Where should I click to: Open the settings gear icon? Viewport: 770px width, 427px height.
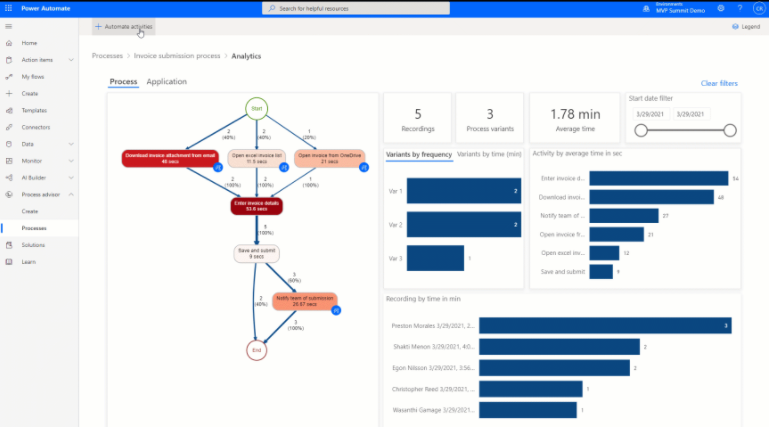(x=720, y=8)
